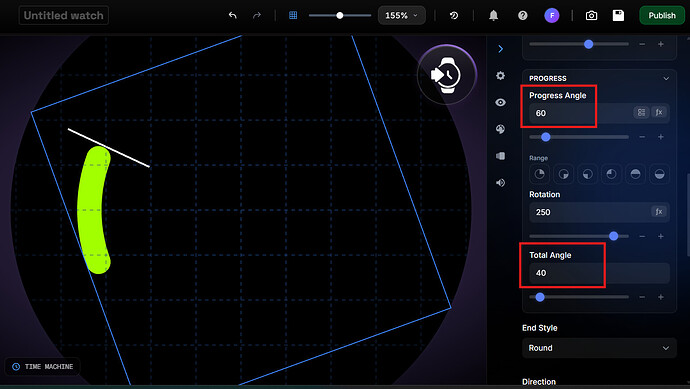690x389 pixels.
Task: Adjust the Progress Angle slider
Action: [x=546, y=137]
